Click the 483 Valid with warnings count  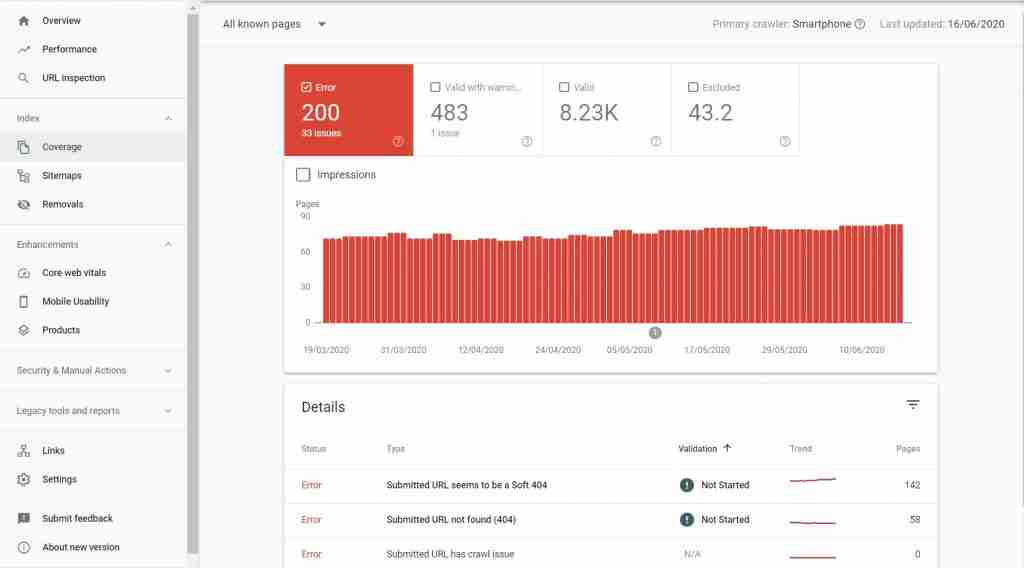point(449,113)
